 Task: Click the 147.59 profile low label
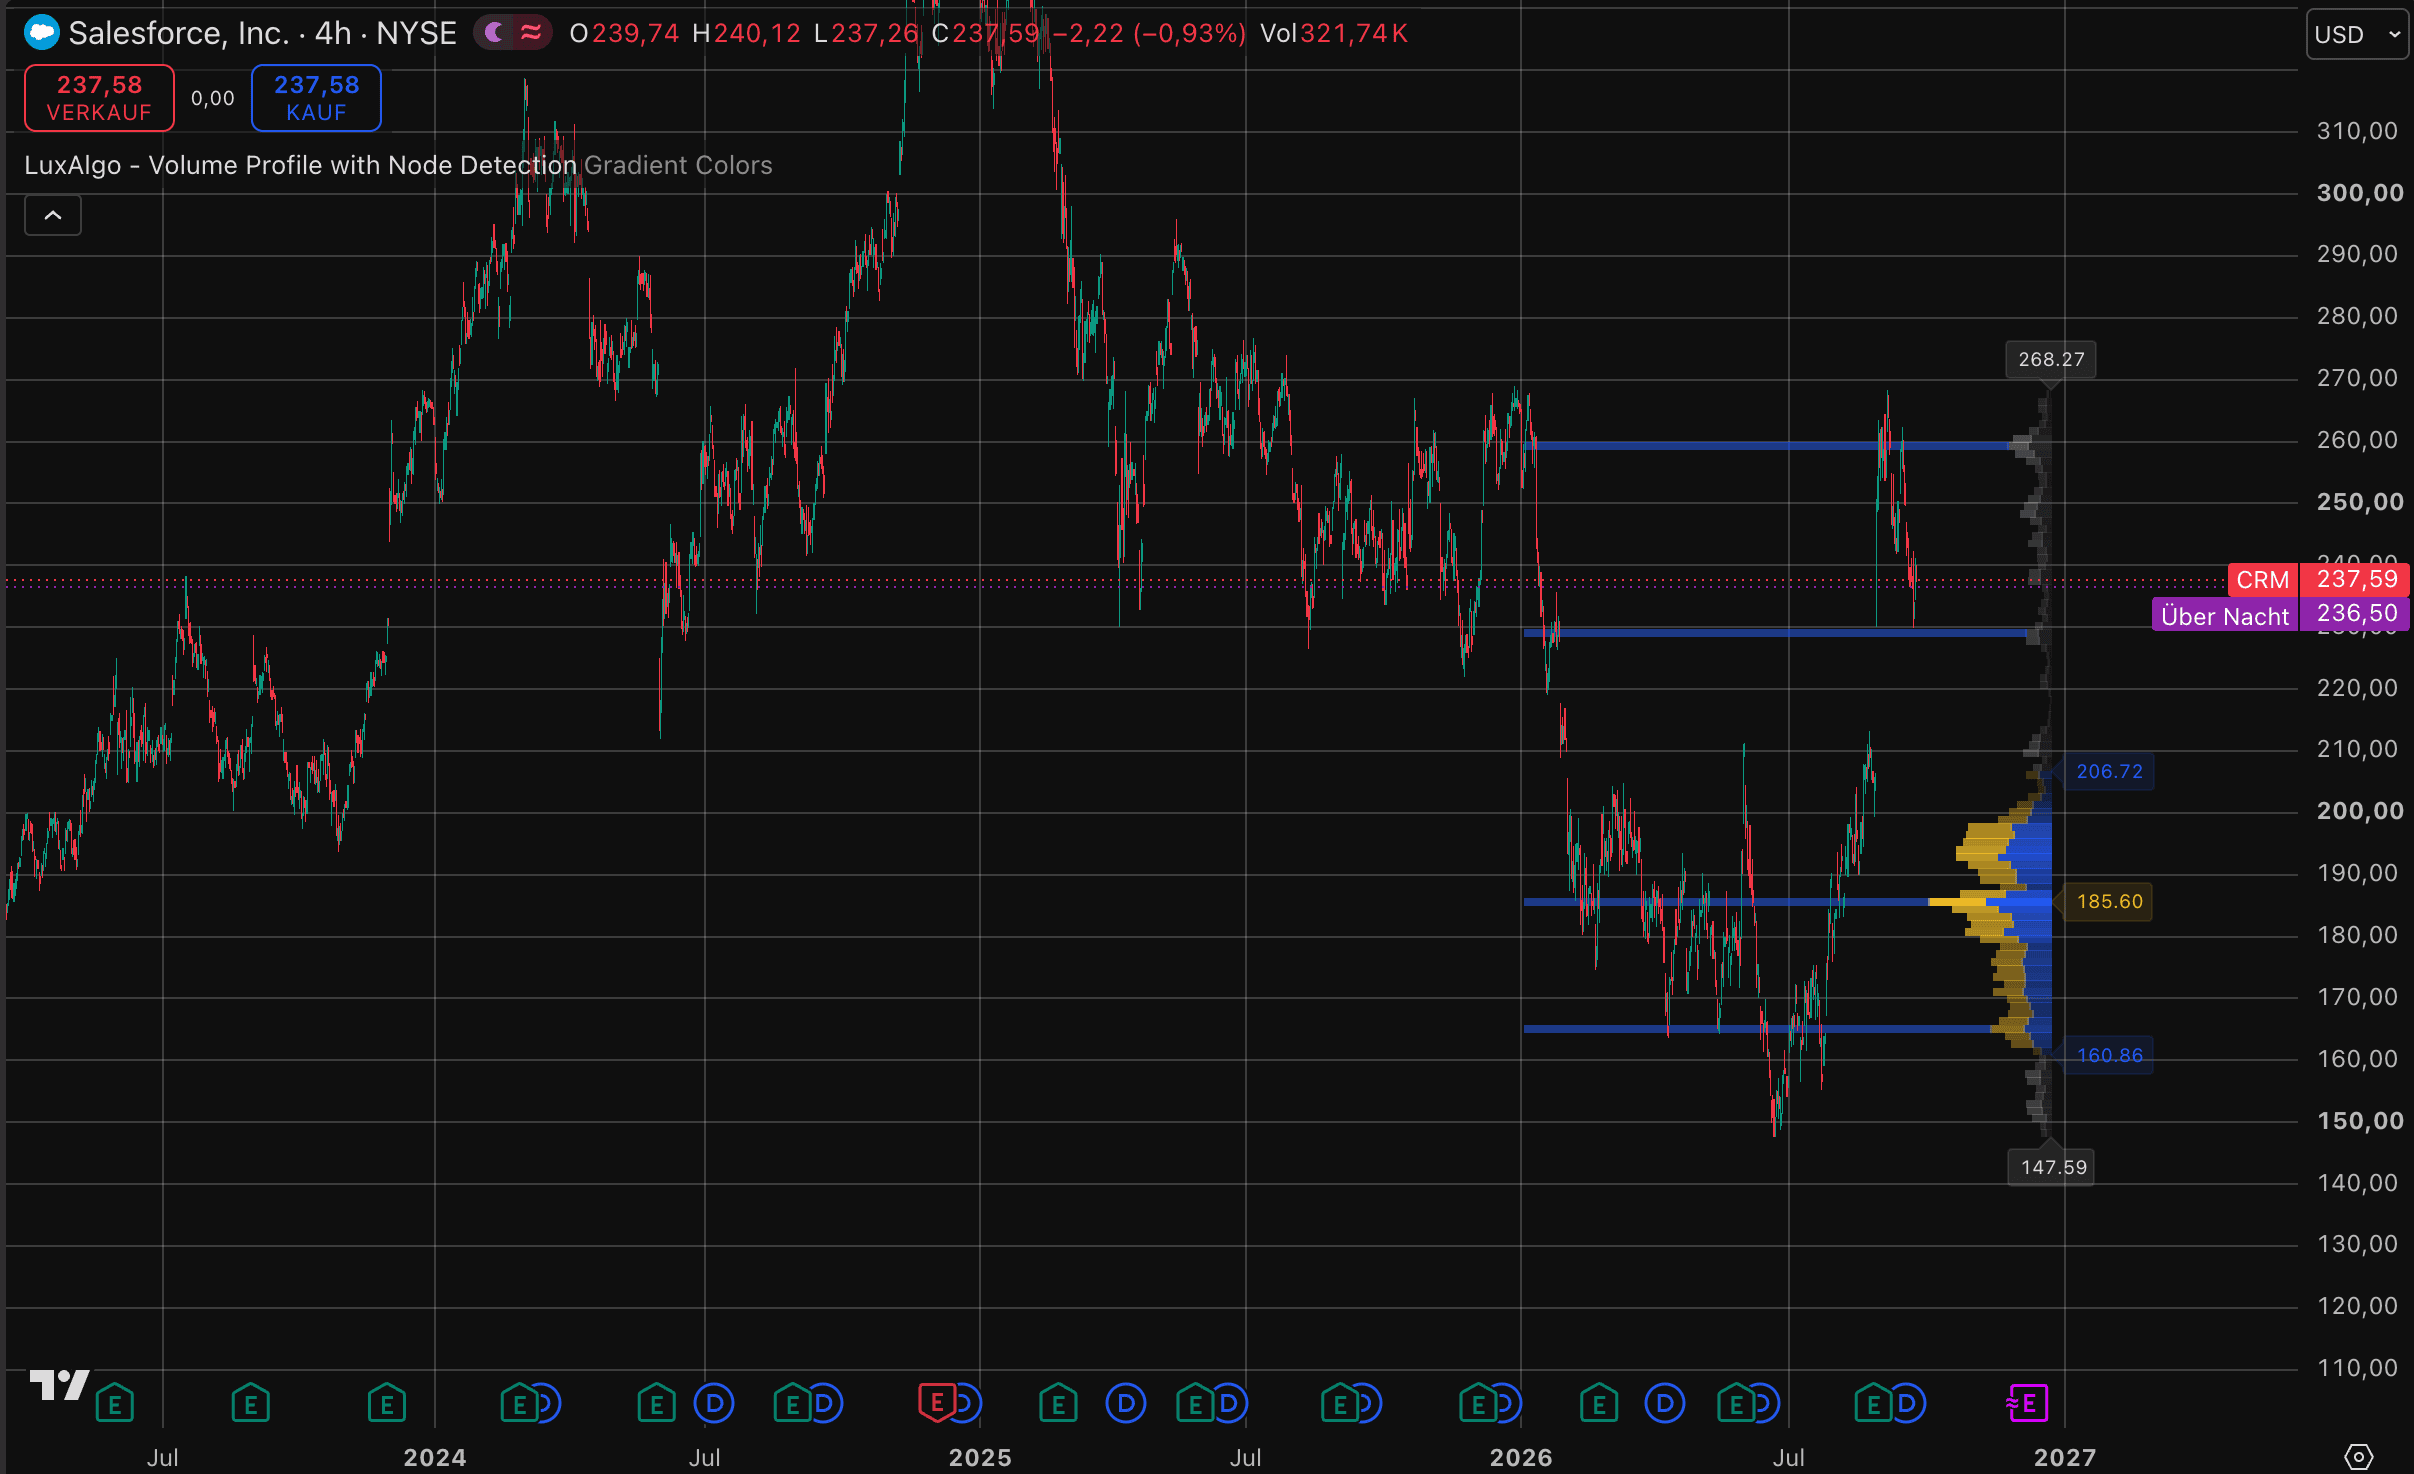click(x=2053, y=1167)
